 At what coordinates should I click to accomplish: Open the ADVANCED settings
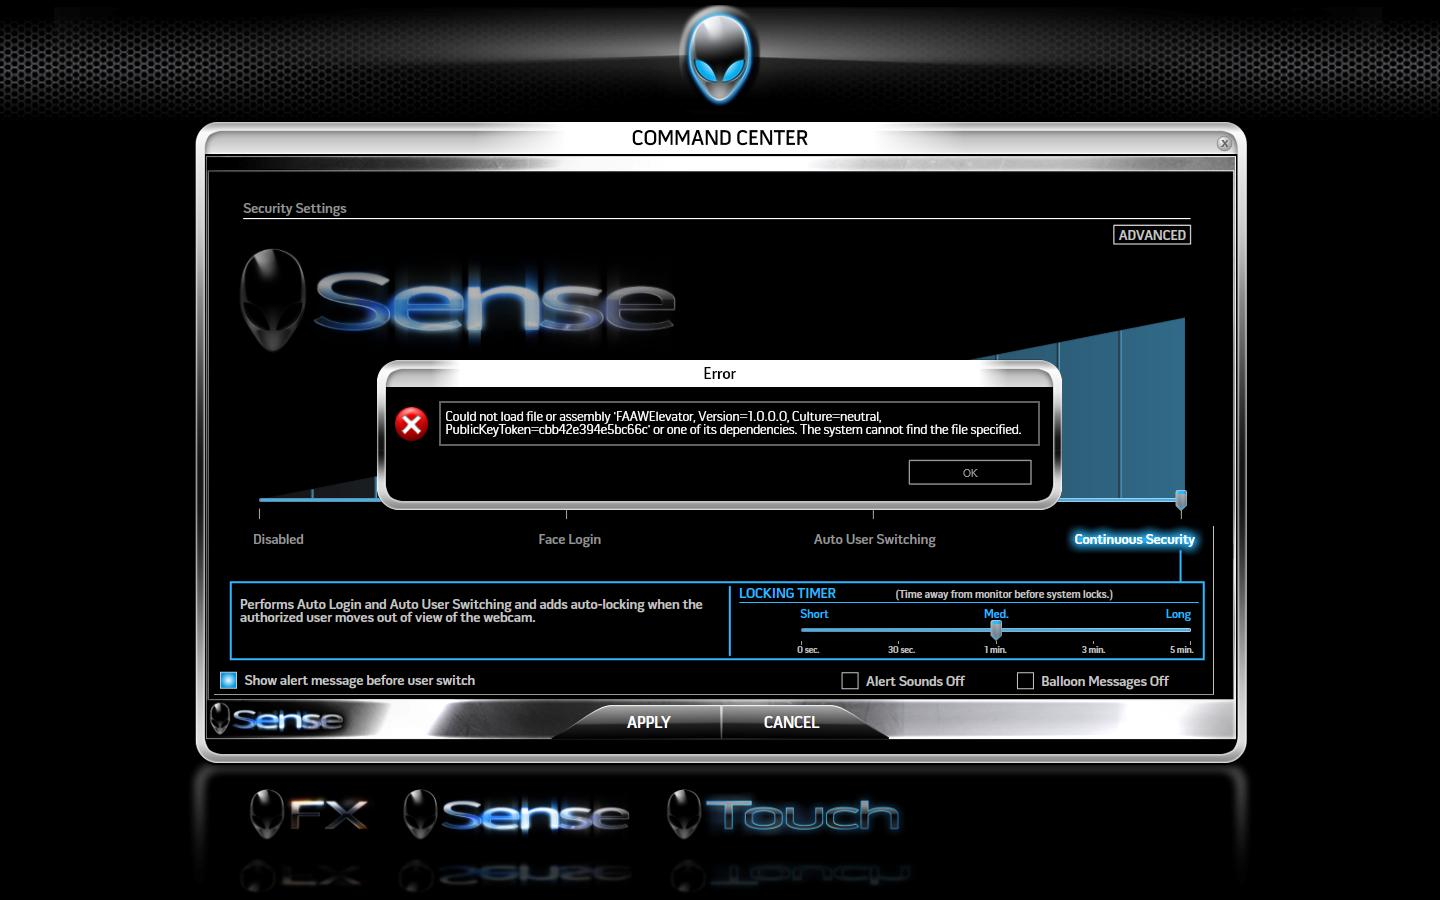click(x=1152, y=235)
